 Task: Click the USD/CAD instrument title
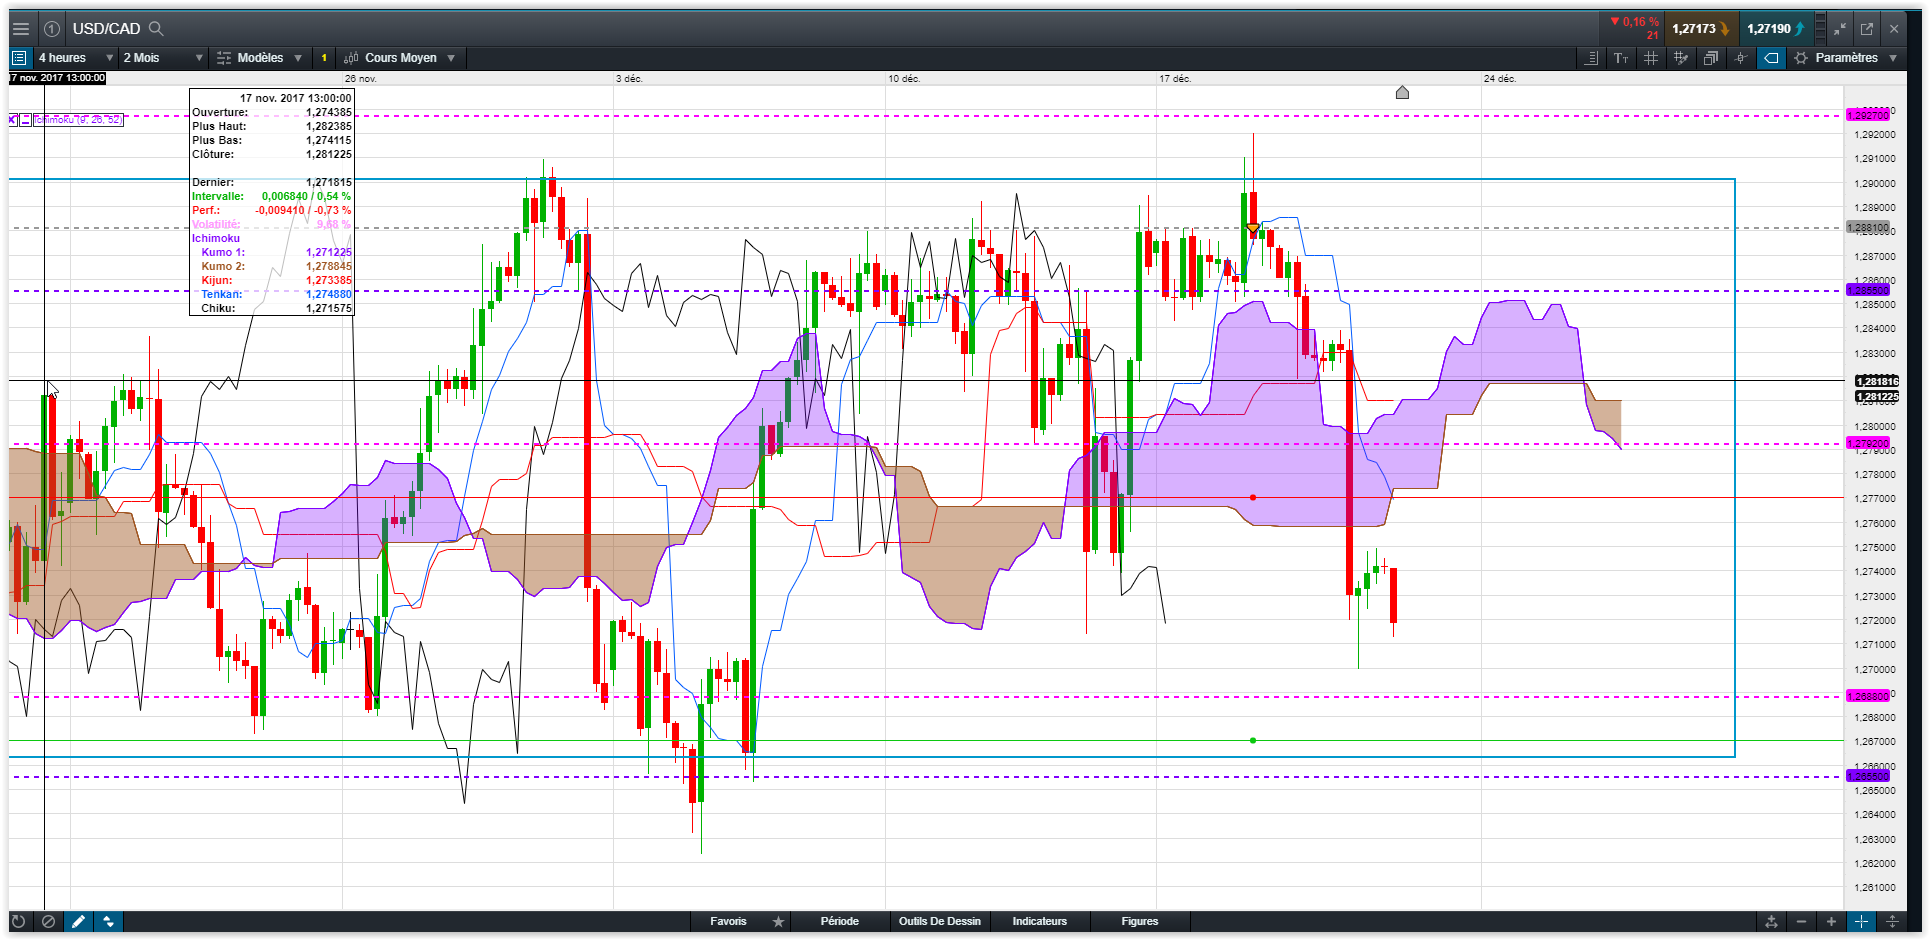(106, 29)
